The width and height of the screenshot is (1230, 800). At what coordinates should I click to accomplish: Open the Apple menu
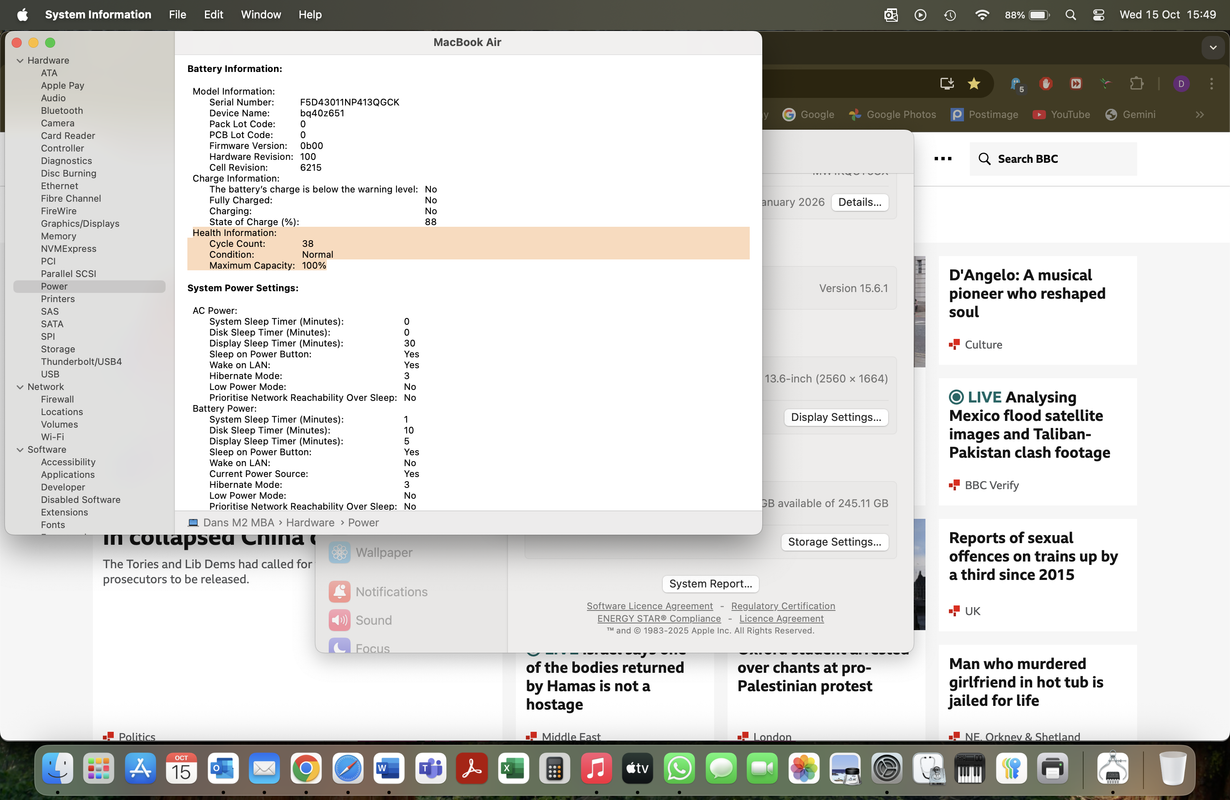[22, 15]
